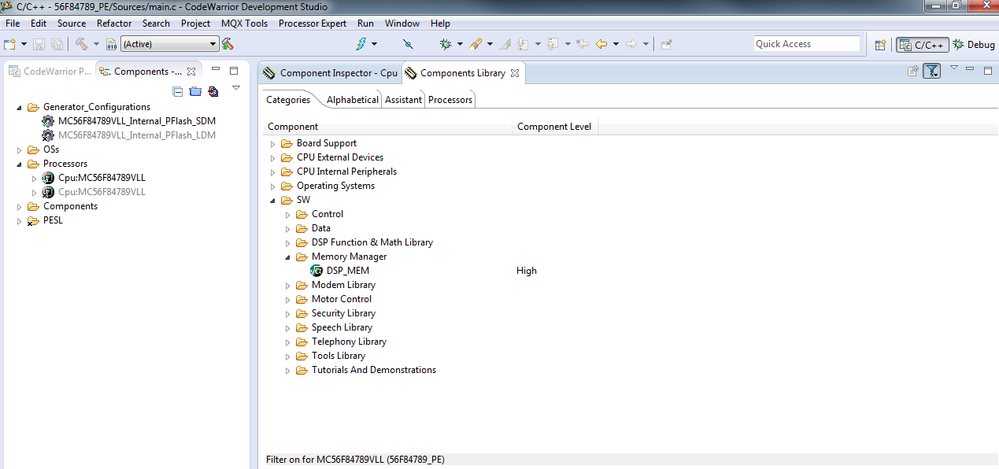Expand the PESL tree node
This screenshot has height=469, width=999.
(18, 221)
